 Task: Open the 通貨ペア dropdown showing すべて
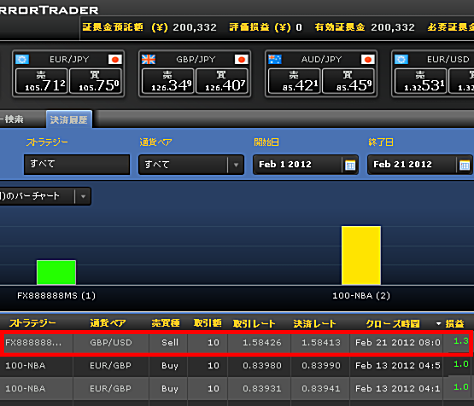tap(191, 164)
